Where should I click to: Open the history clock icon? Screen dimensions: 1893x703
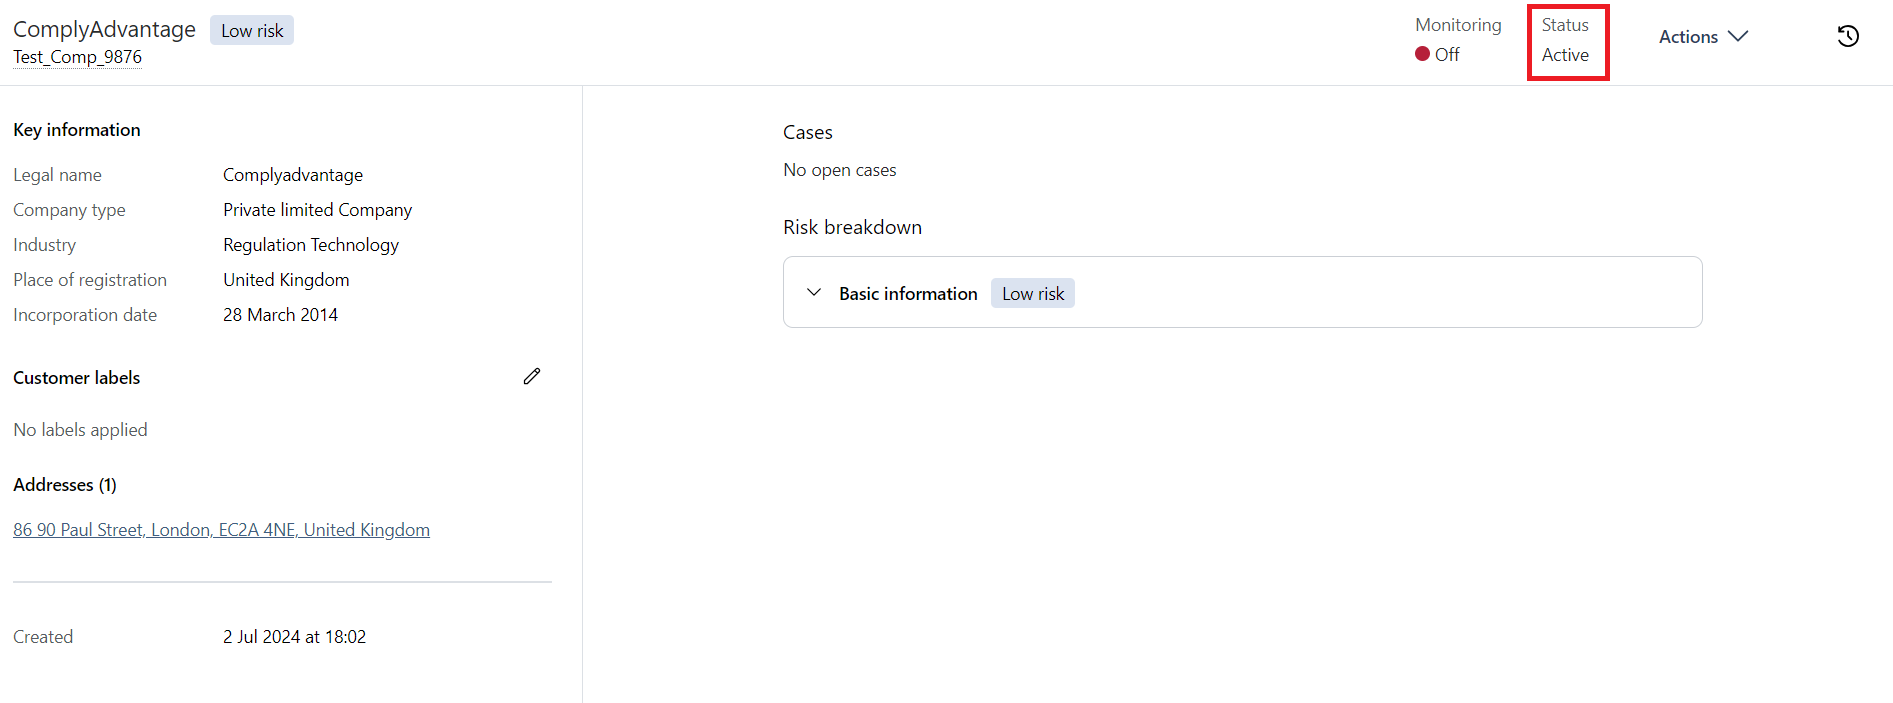click(x=1848, y=36)
